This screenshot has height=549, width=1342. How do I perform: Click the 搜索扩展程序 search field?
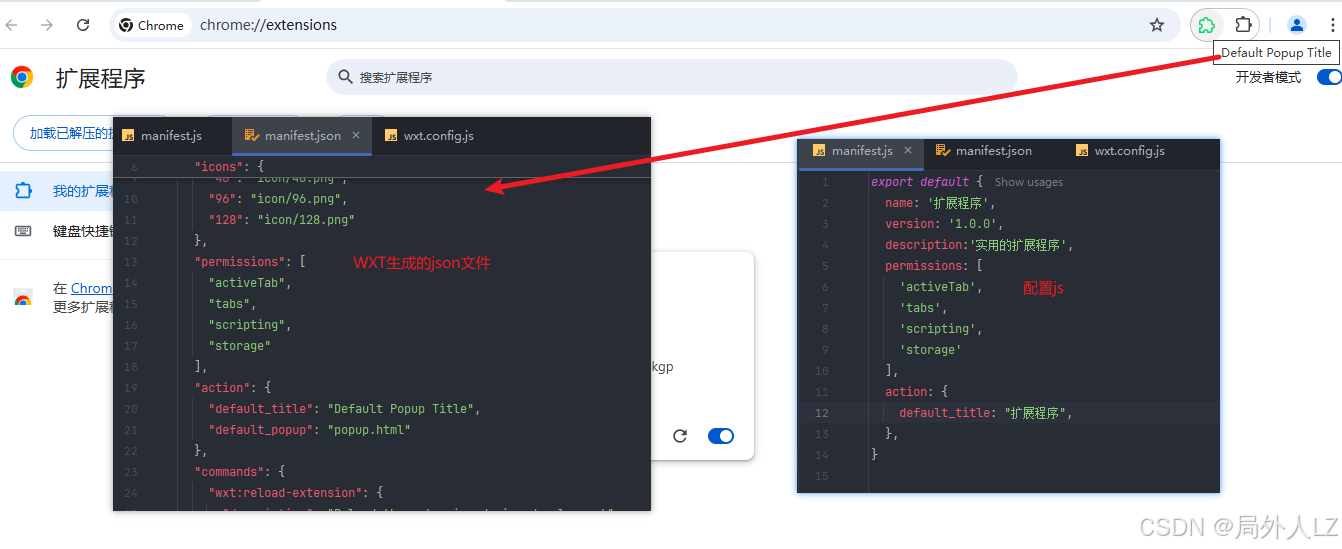coord(671,77)
